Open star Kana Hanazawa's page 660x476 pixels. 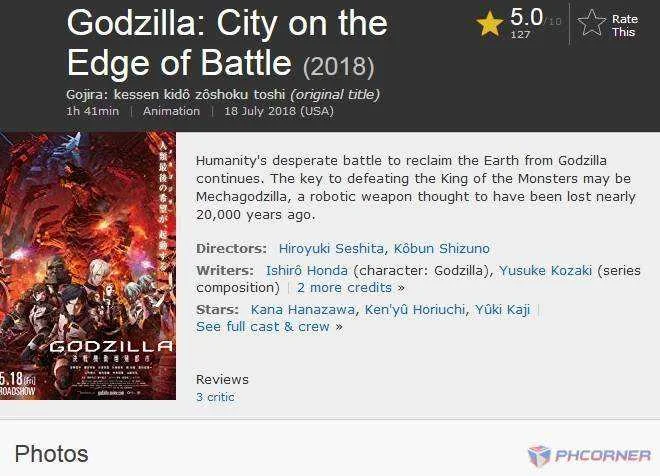click(x=302, y=309)
